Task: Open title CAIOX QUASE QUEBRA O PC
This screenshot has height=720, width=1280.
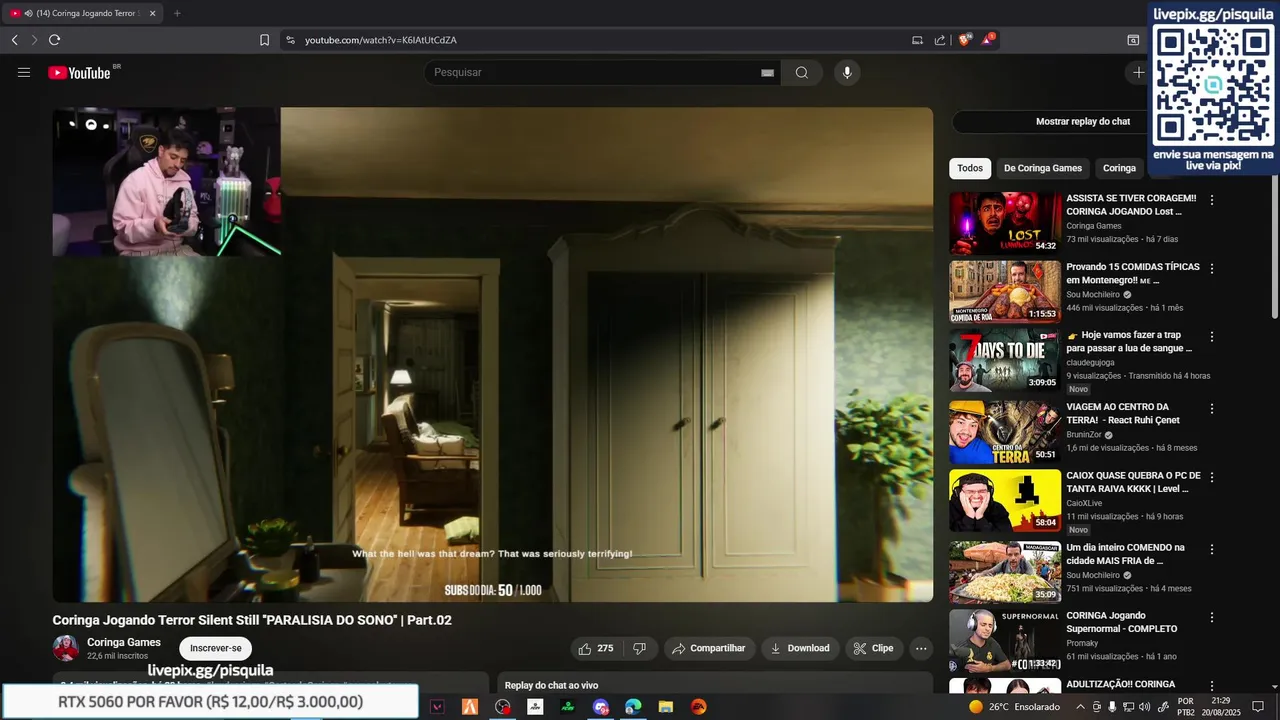Action: pyautogui.click(x=1133, y=482)
